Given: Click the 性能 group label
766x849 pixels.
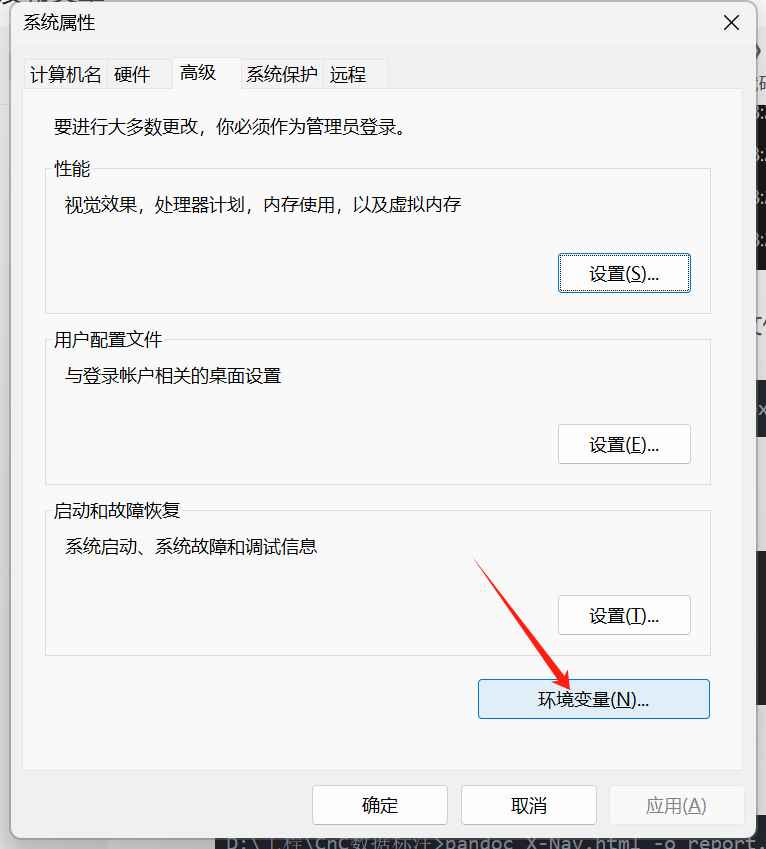Looking at the screenshot, I should (x=72, y=169).
